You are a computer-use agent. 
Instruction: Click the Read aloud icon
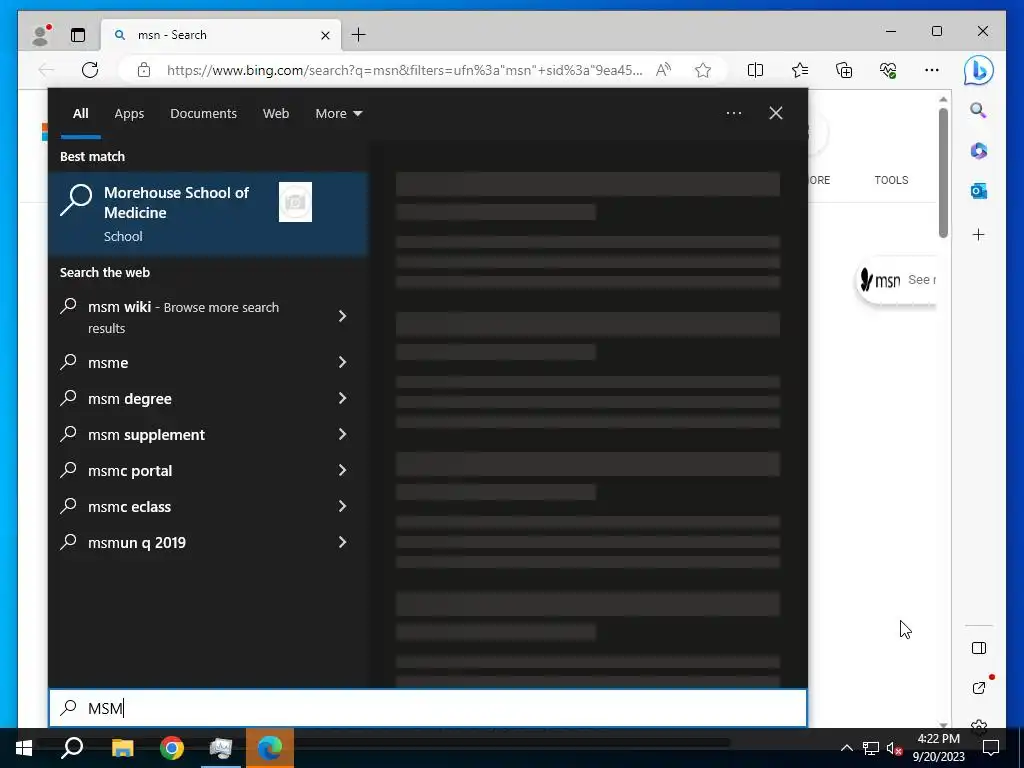click(664, 70)
